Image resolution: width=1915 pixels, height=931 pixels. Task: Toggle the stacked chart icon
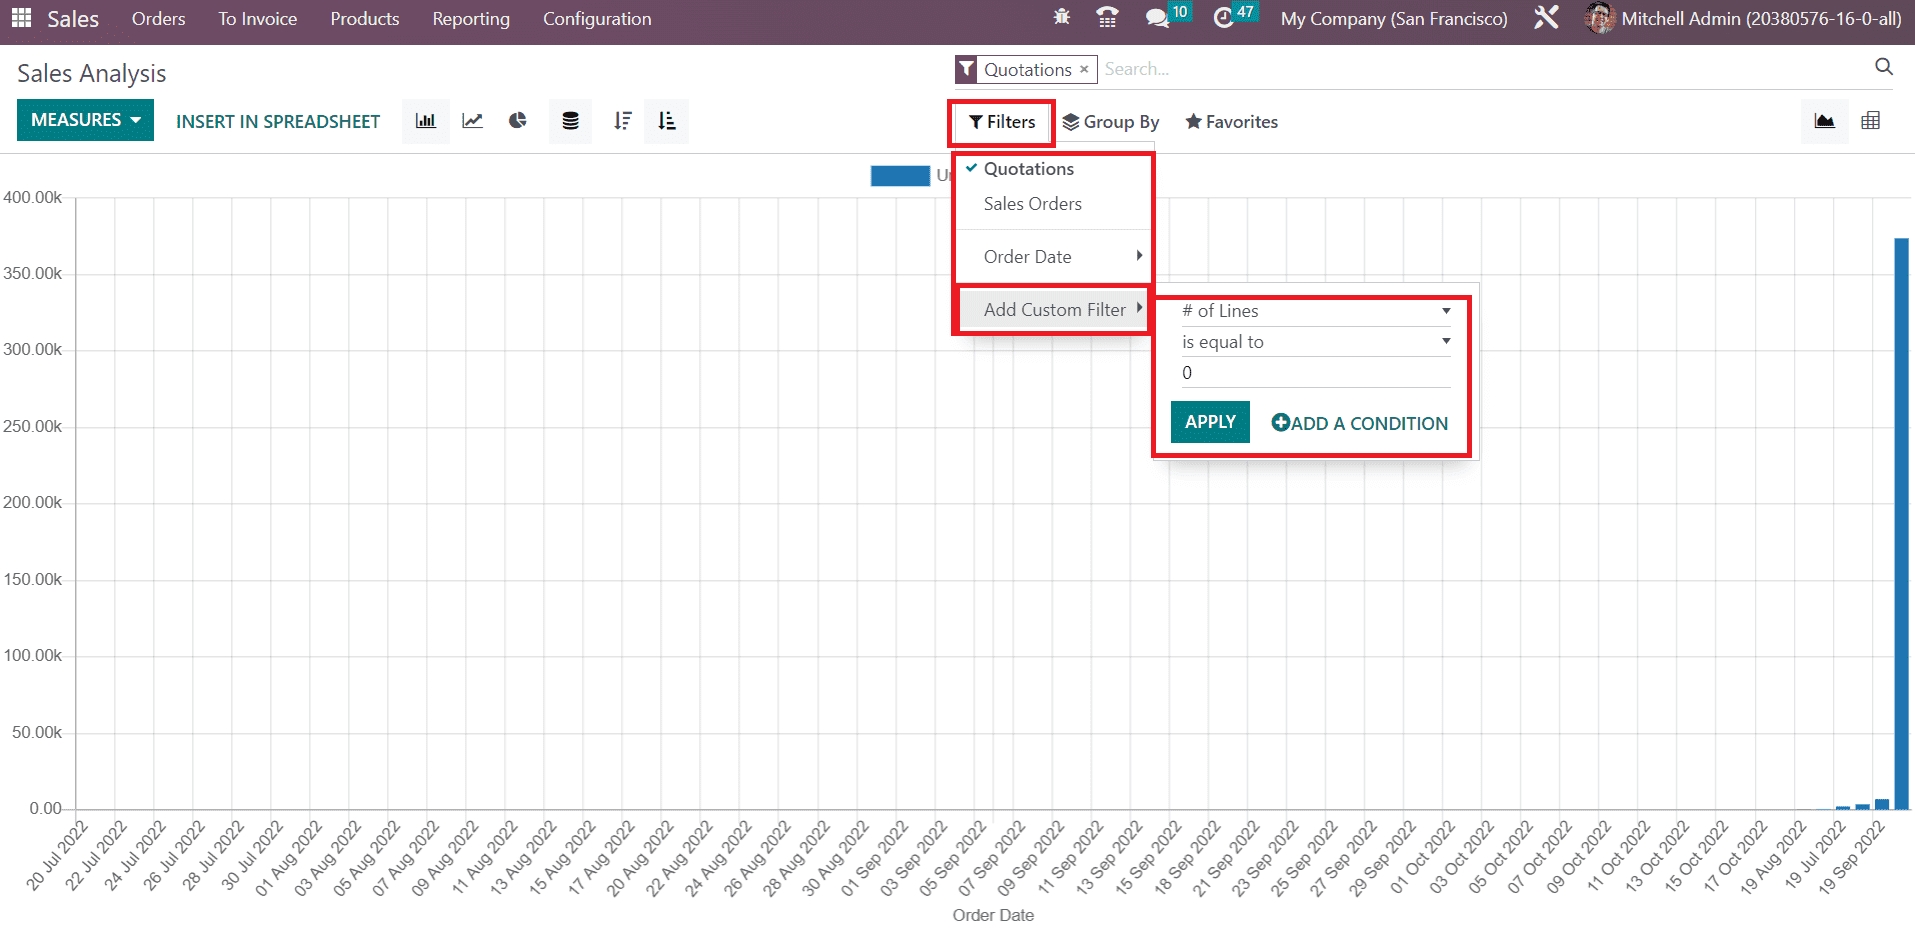pyautogui.click(x=570, y=121)
